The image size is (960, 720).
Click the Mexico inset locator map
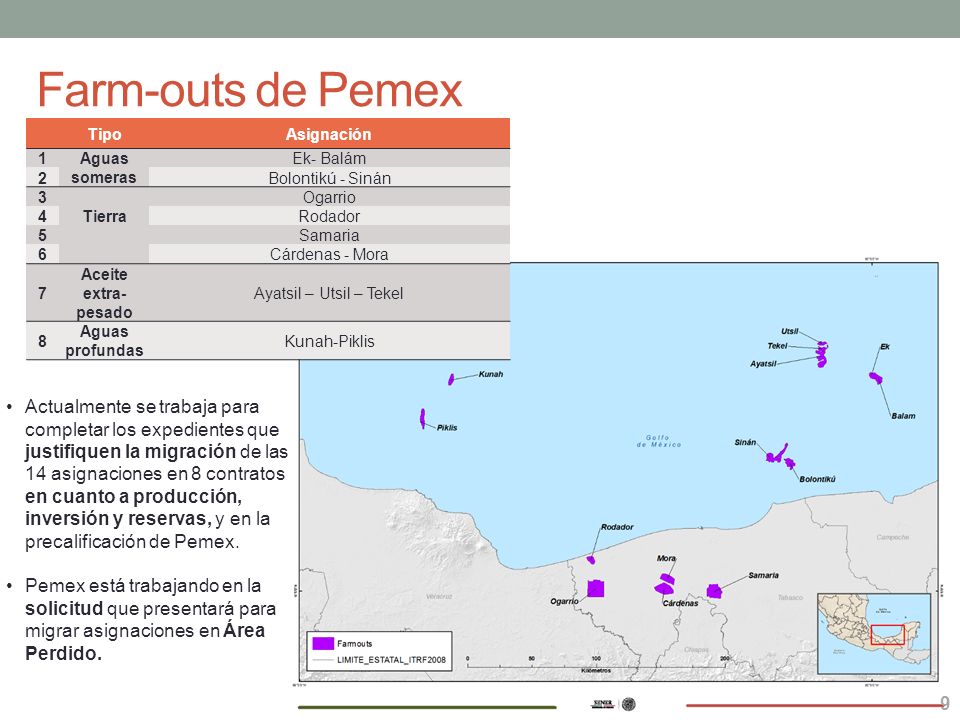pos(874,633)
